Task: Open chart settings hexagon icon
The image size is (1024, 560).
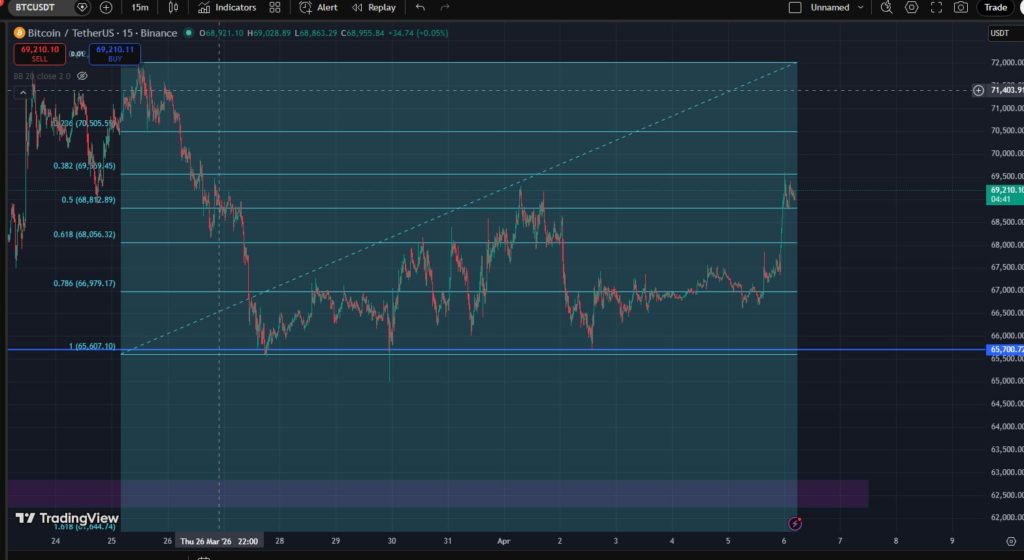Action: tap(912, 7)
